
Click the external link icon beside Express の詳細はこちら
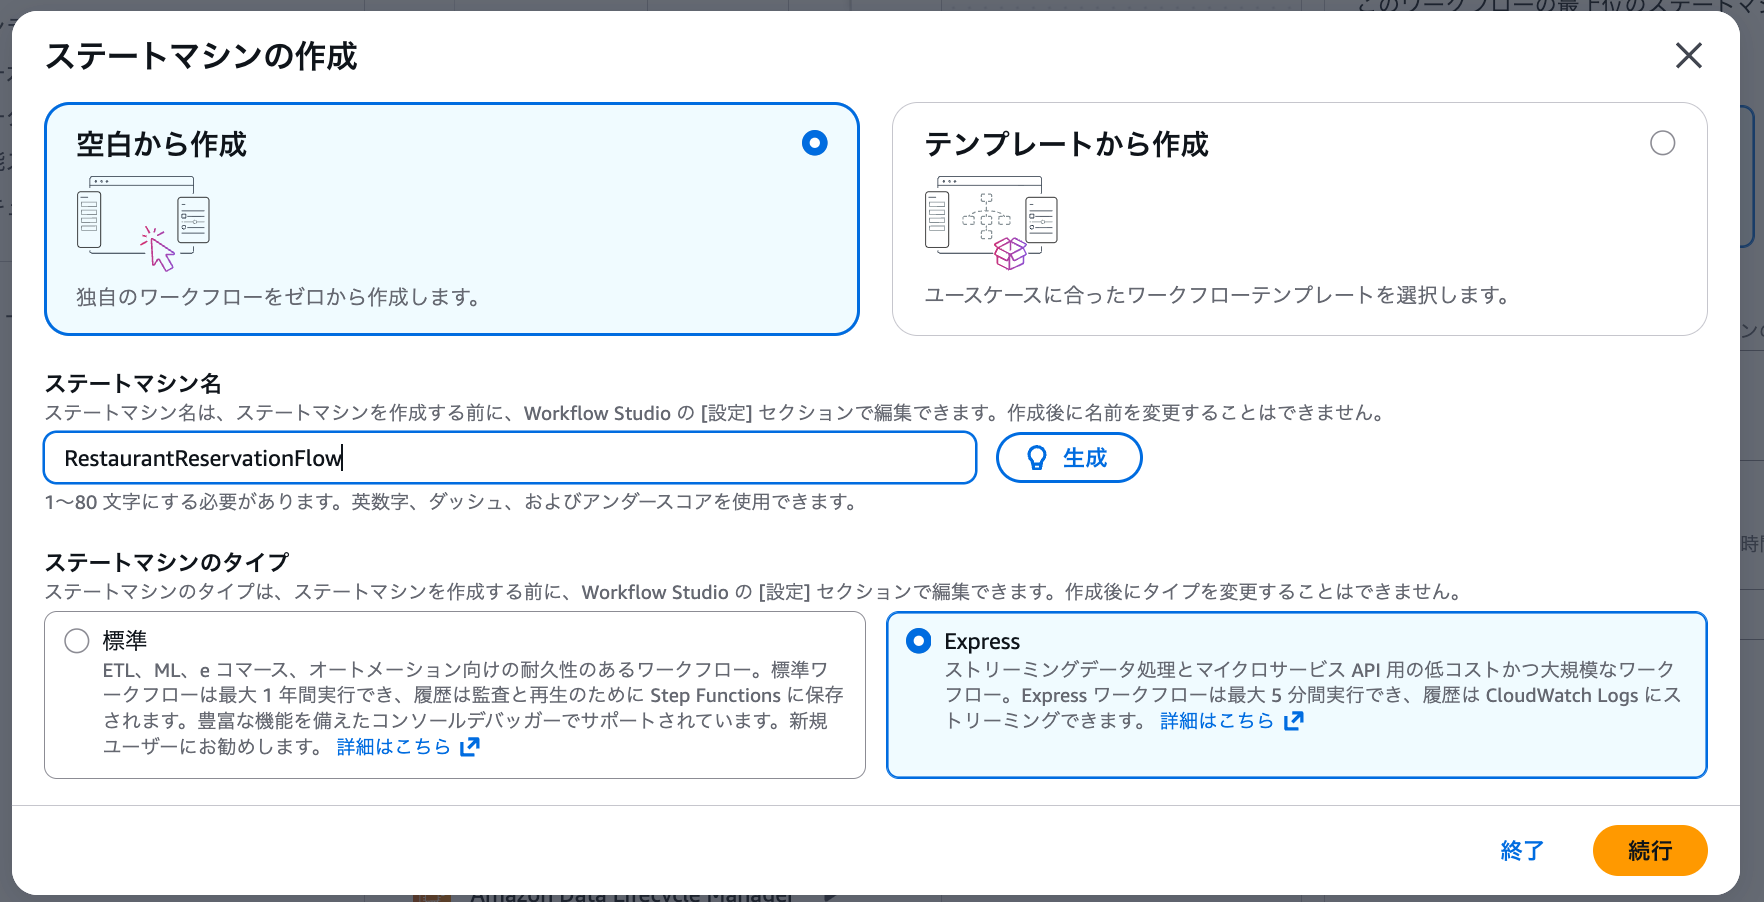(x=1293, y=720)
